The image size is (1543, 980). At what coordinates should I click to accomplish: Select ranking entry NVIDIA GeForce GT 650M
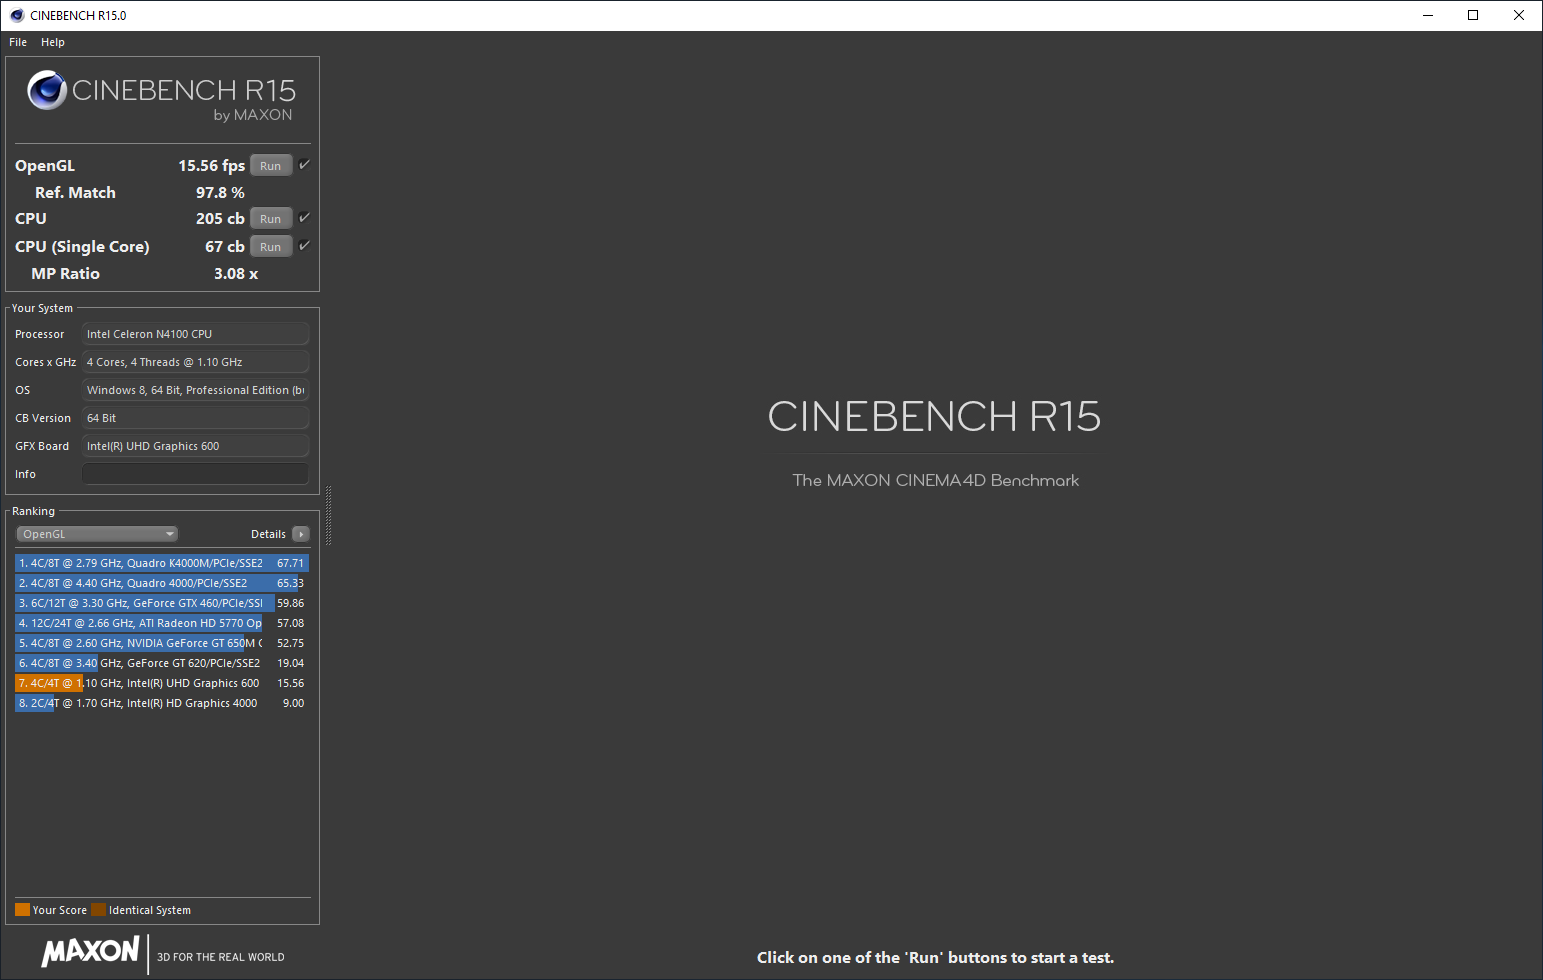pyautogui.click(x=162, y=643)
